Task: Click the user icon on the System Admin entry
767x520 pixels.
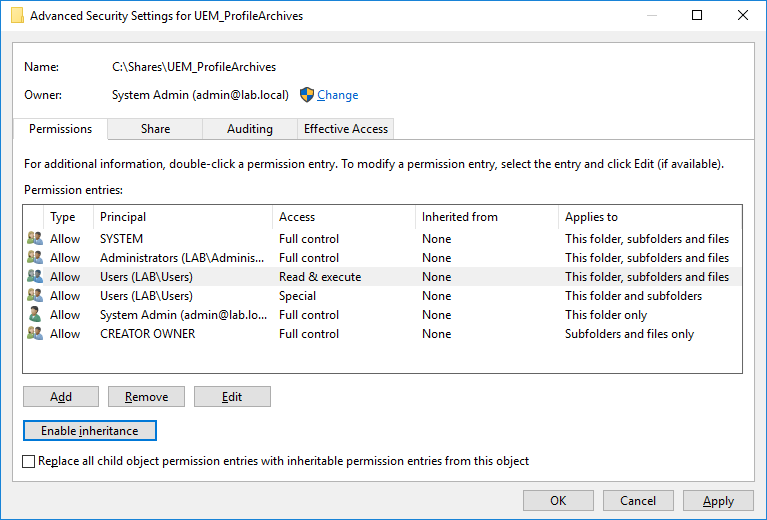Action: (x=35, y=315)
